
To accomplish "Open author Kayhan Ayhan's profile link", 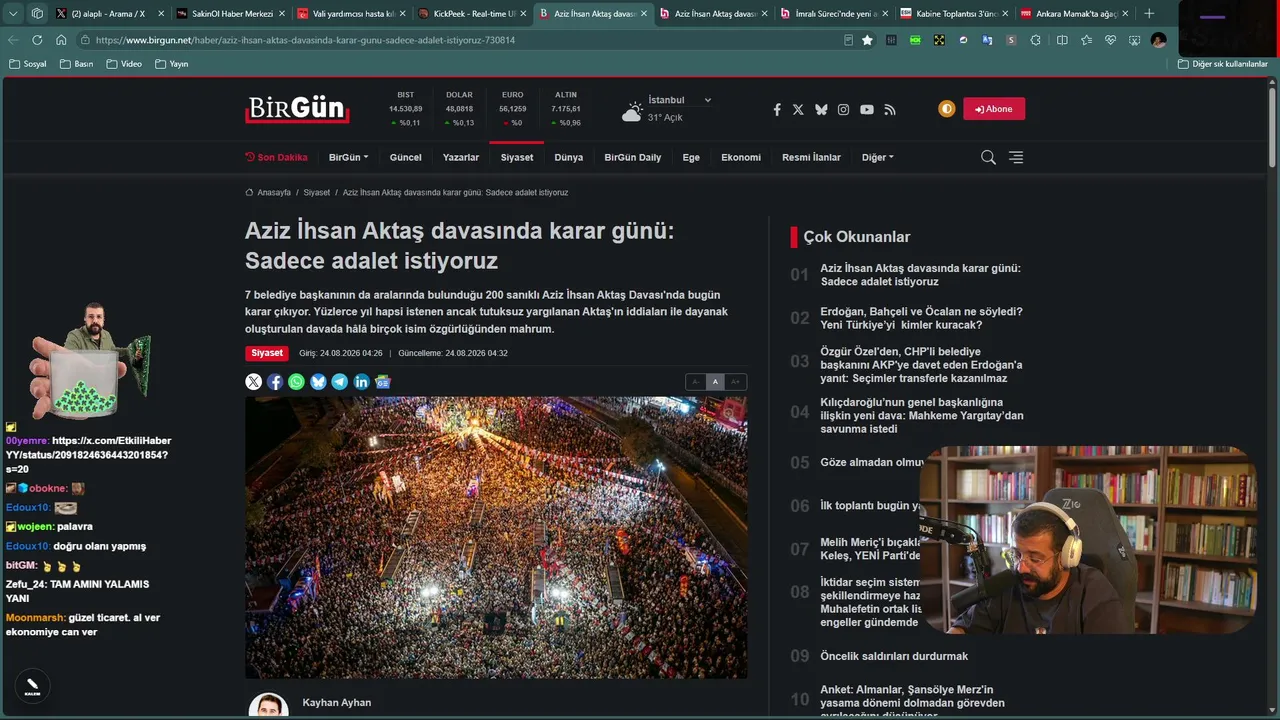I will coord(337,703).
